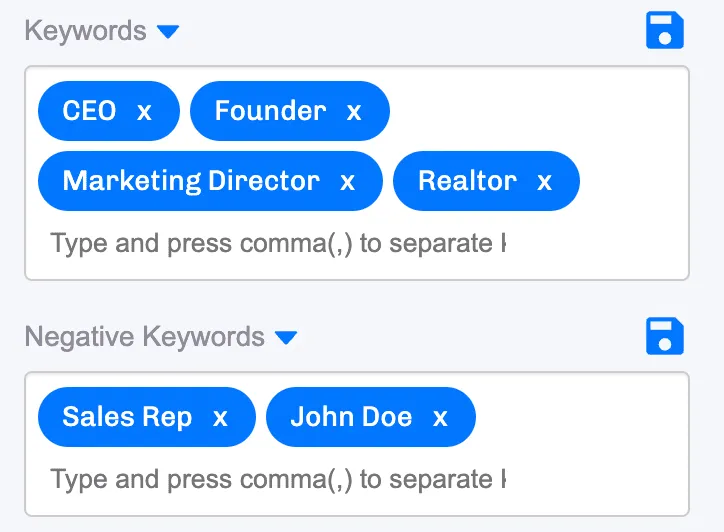Viewport: 724px width, 532px height.
Task: Remove the CEO keyword tag via its x
Action: (x=145, y=111)
